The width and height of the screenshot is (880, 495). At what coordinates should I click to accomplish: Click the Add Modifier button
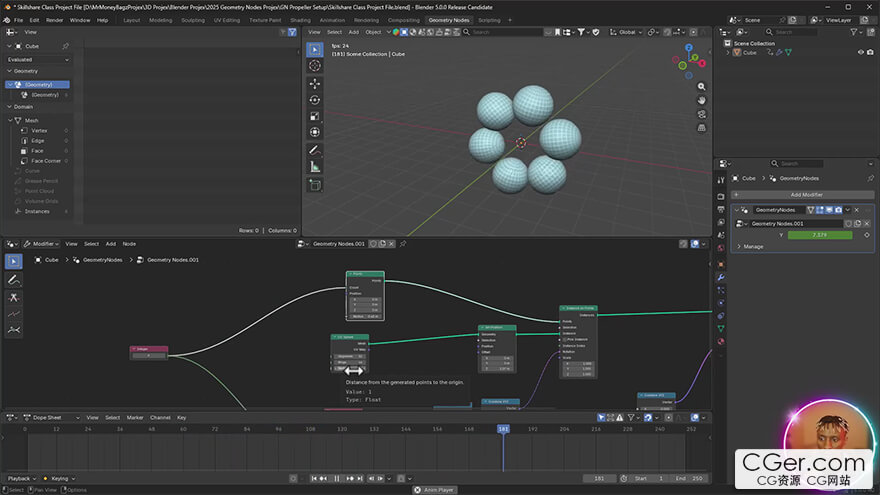806,194
